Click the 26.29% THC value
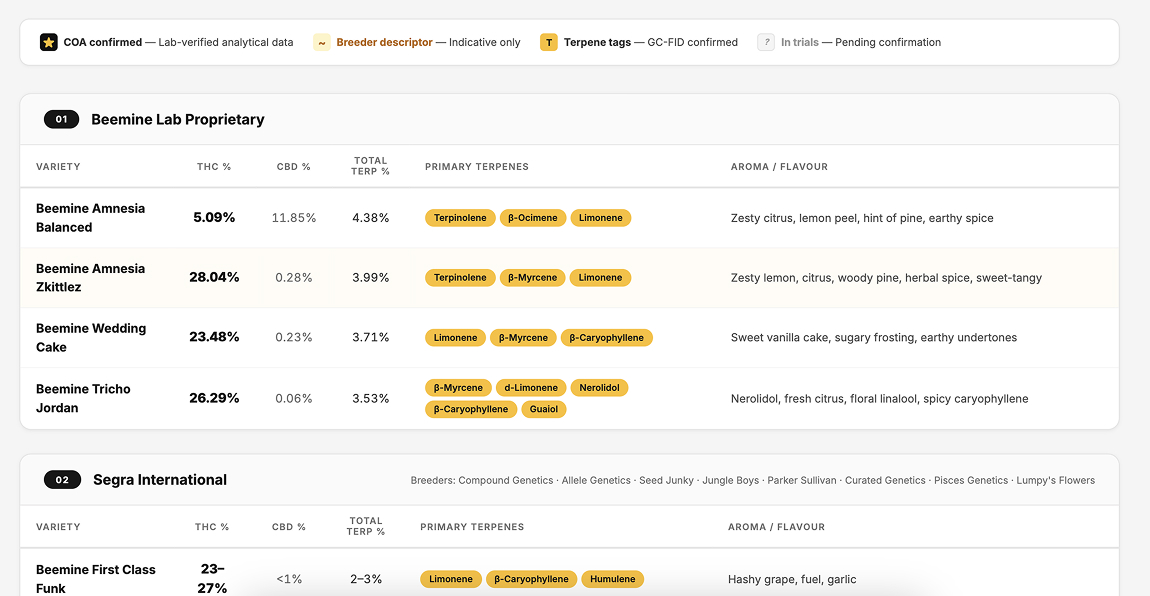This screenshot has height=596, width=1150. (x=214, y=398)
